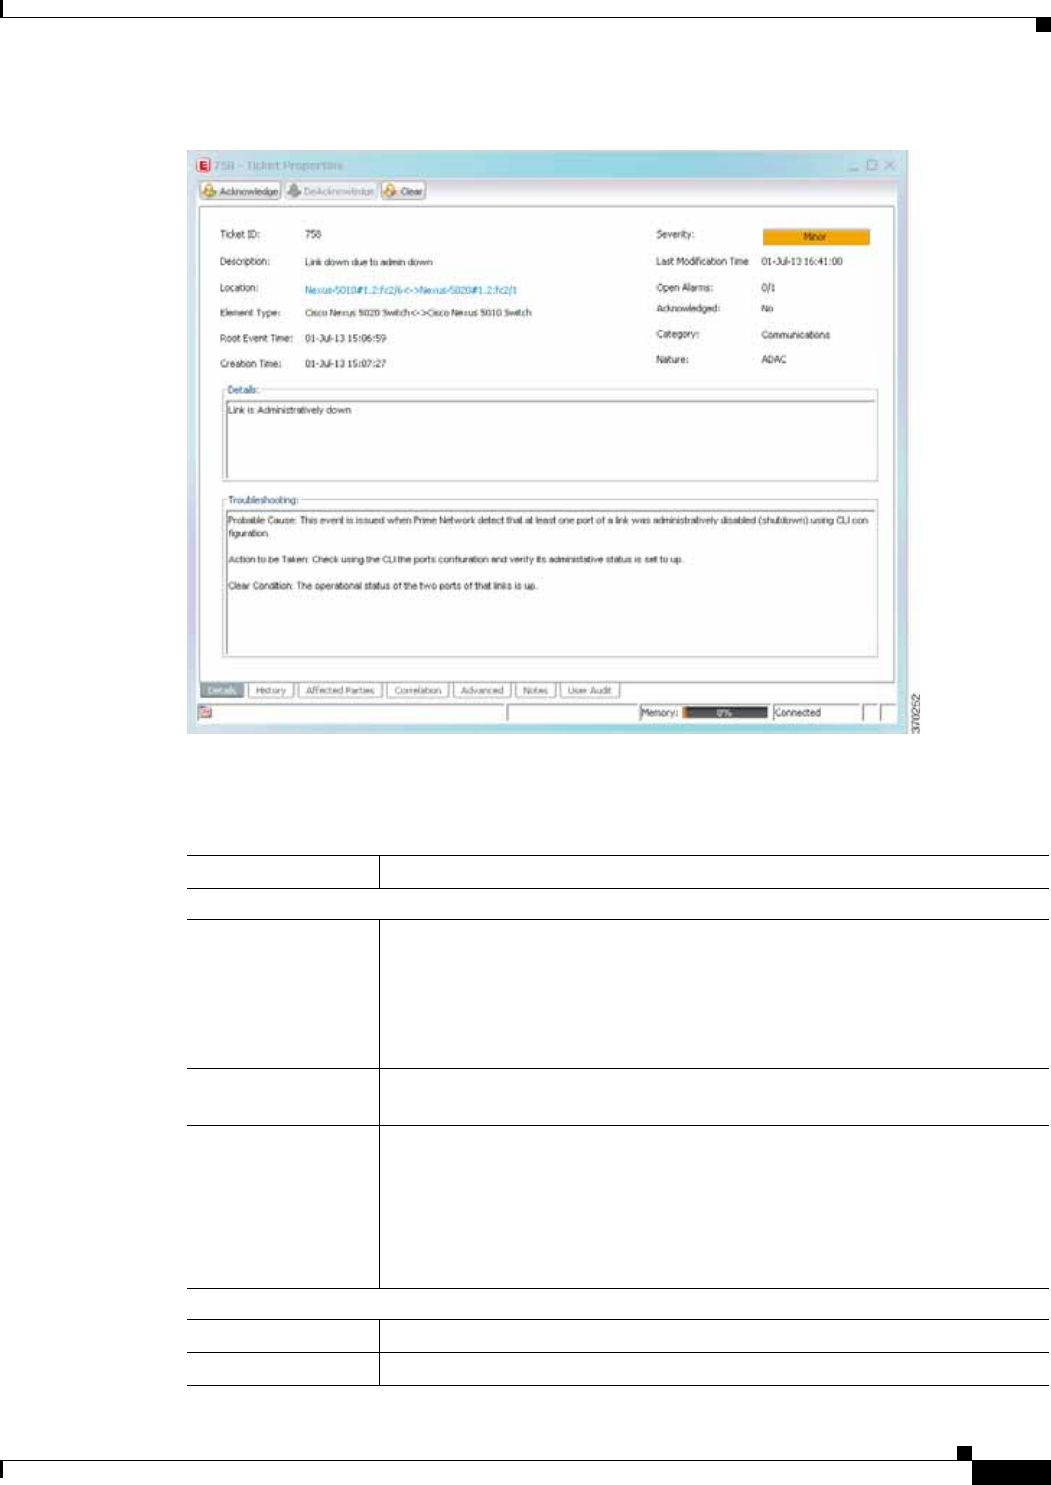Click the Connected status bar entry
This screenshot has height=1485, width=1051.
coord(816,713)
